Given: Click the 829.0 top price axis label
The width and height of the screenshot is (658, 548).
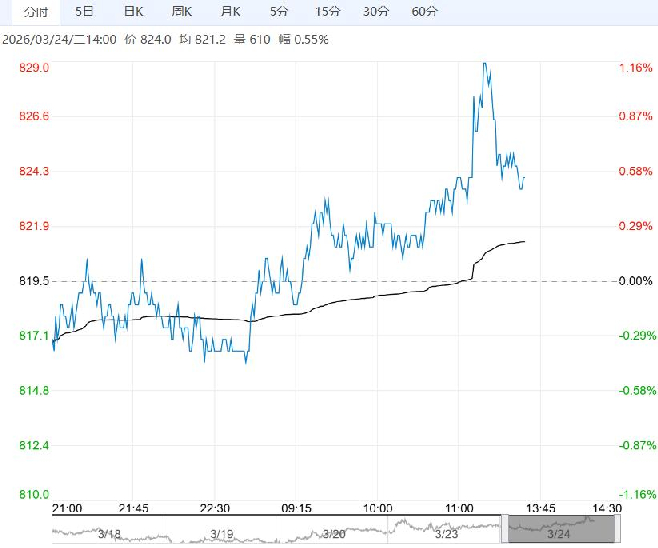Looking at the screenshot, I should [34, 68].
